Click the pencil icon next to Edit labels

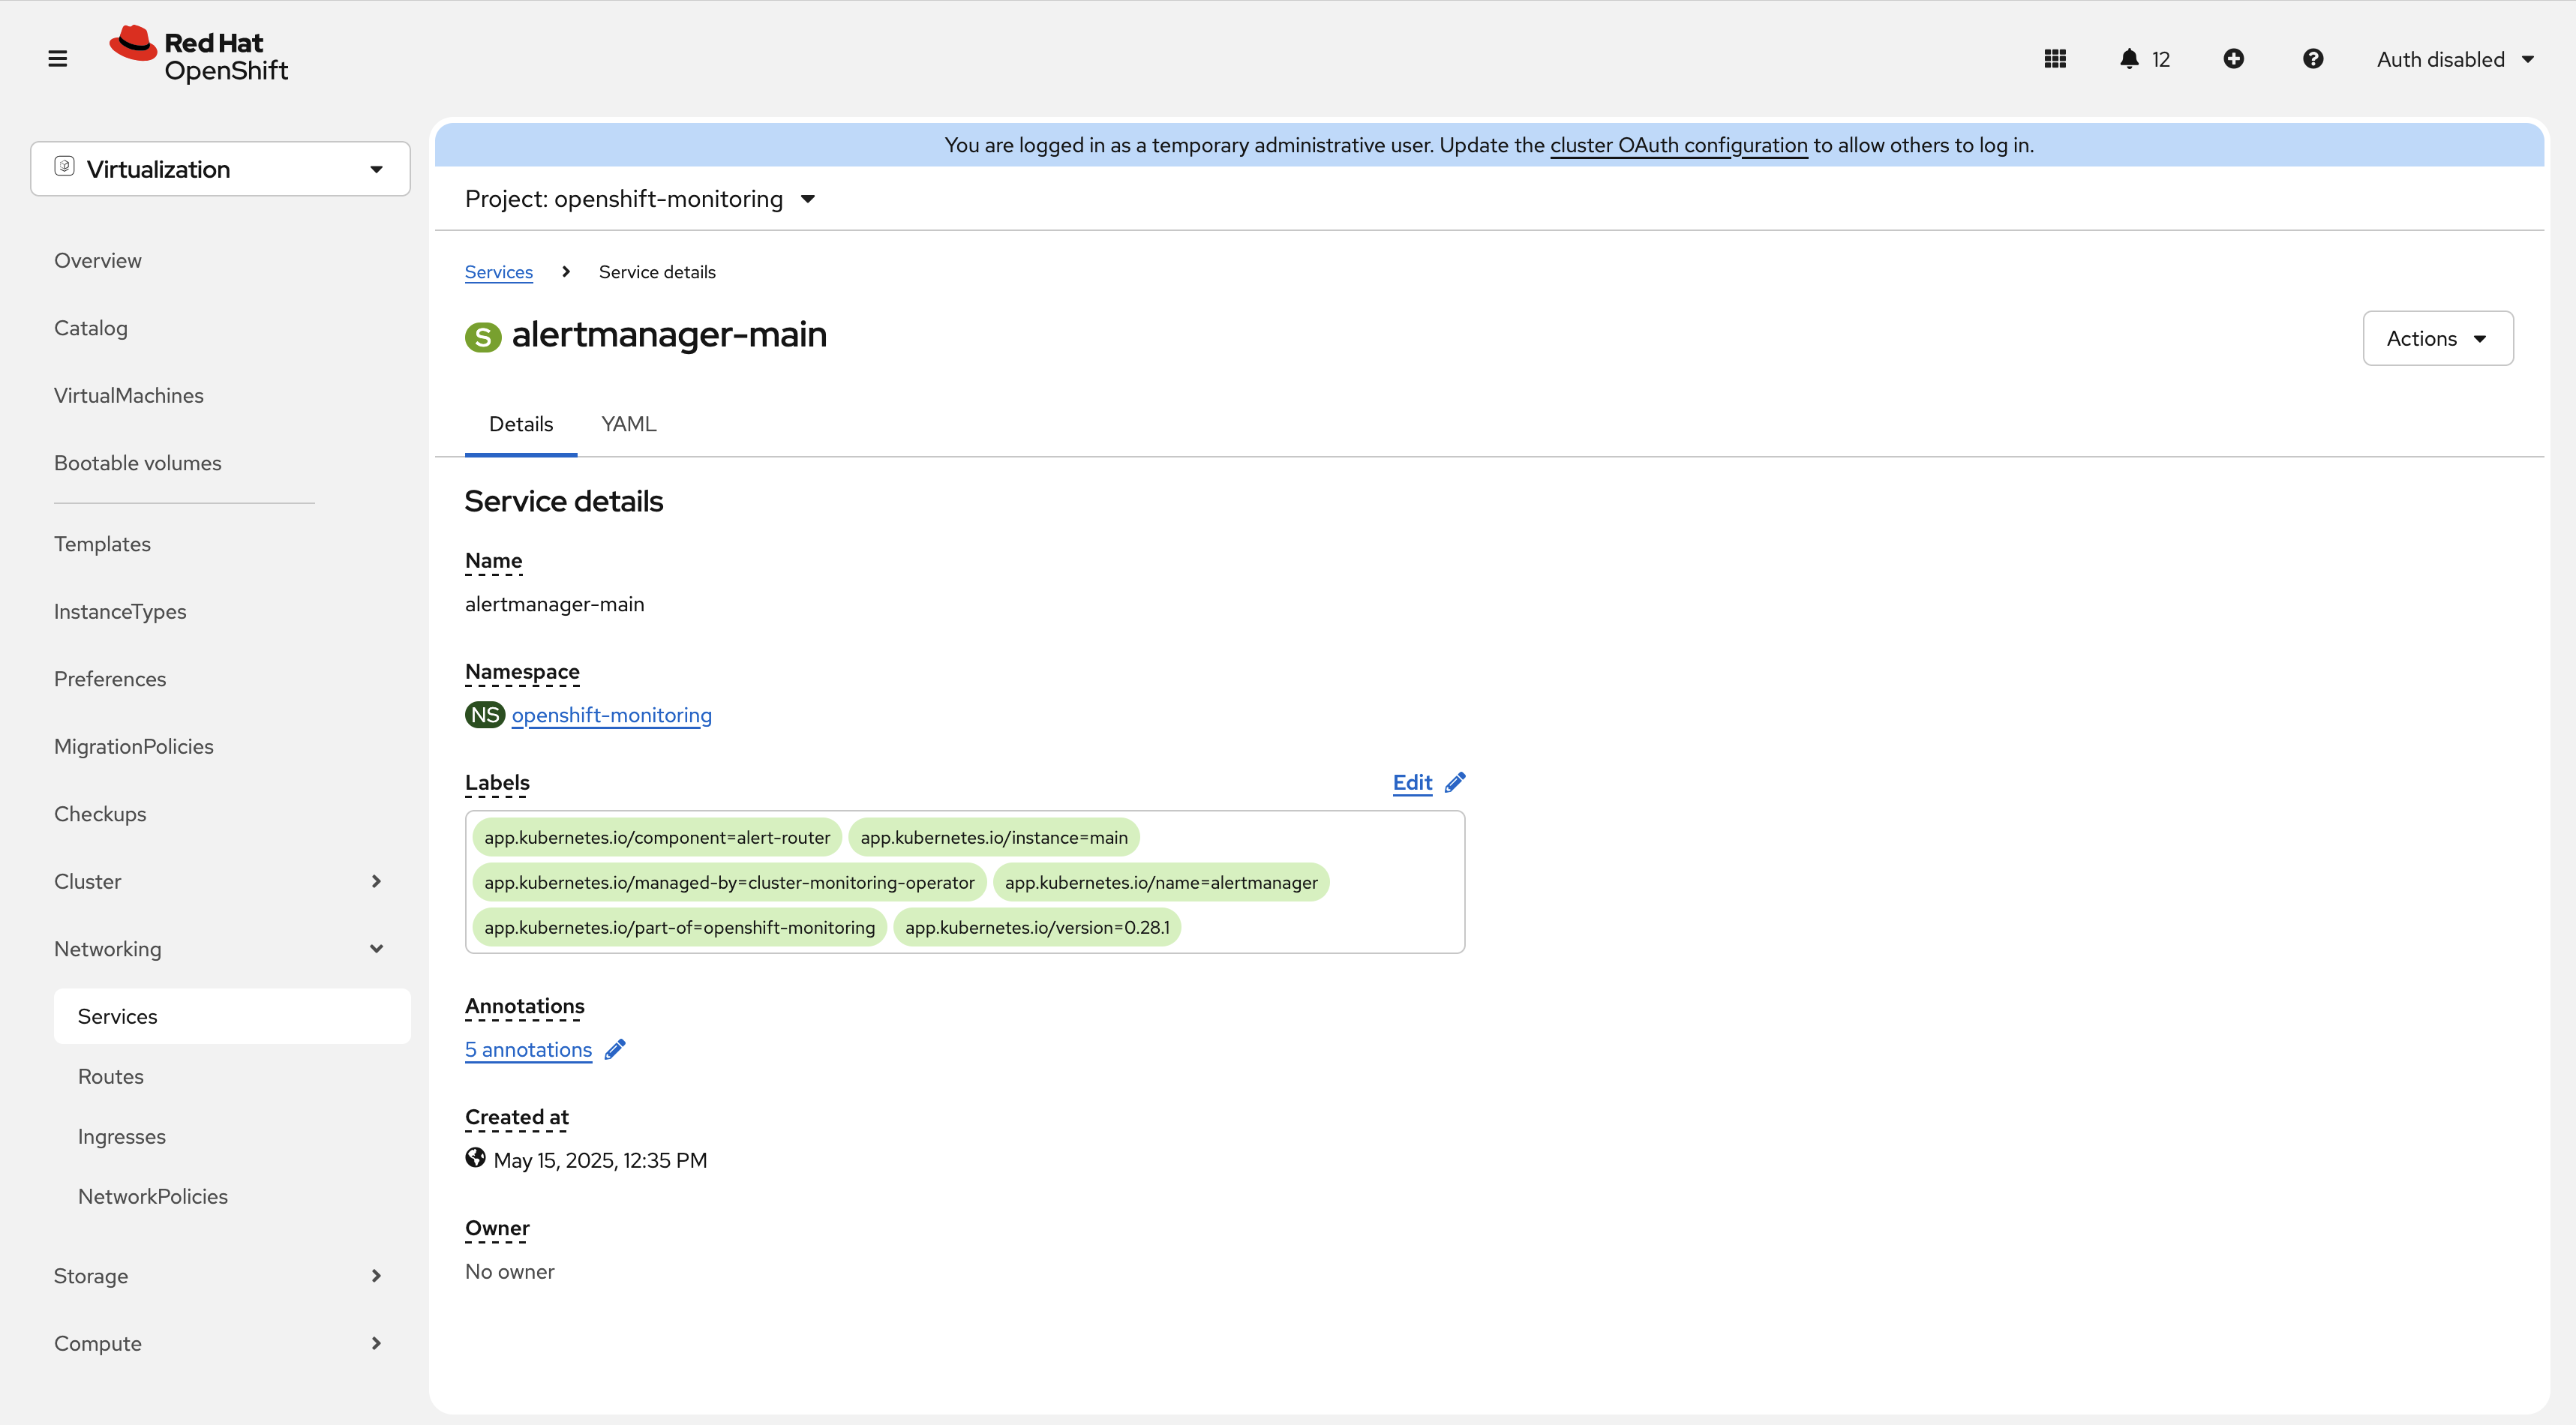(1455, 782)
